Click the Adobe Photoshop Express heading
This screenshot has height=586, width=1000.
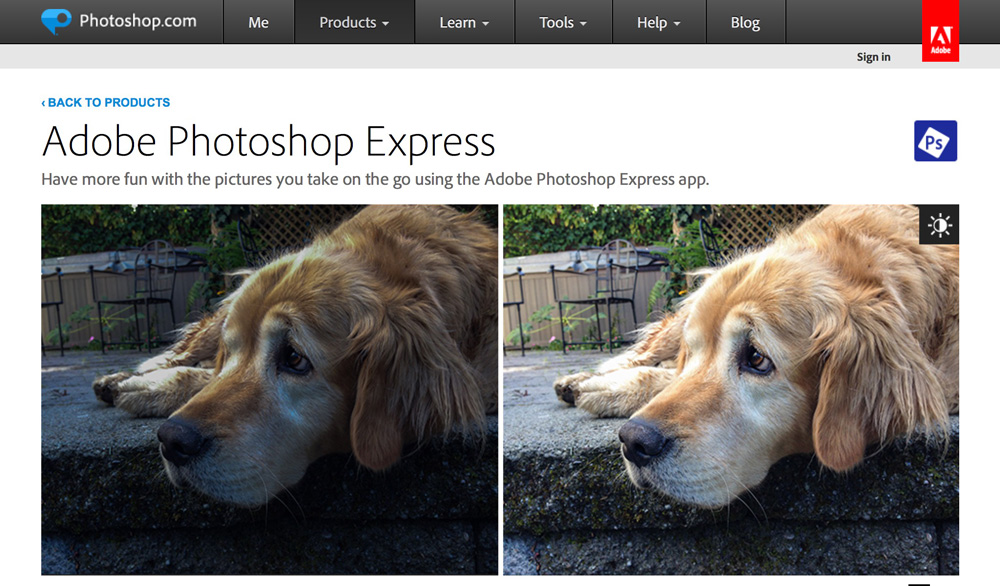pos(268,142)
